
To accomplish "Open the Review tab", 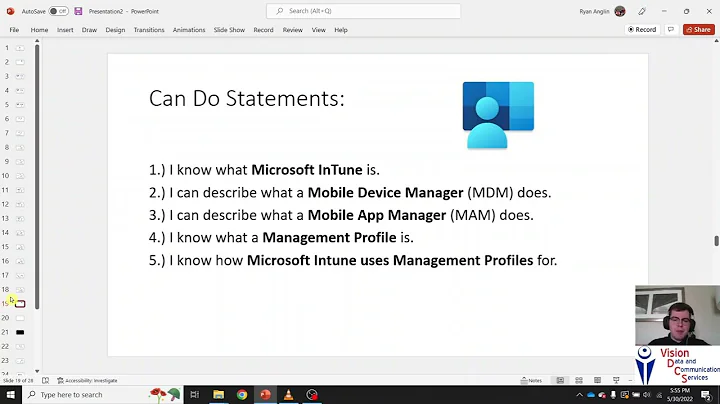I will pos(292,30).
